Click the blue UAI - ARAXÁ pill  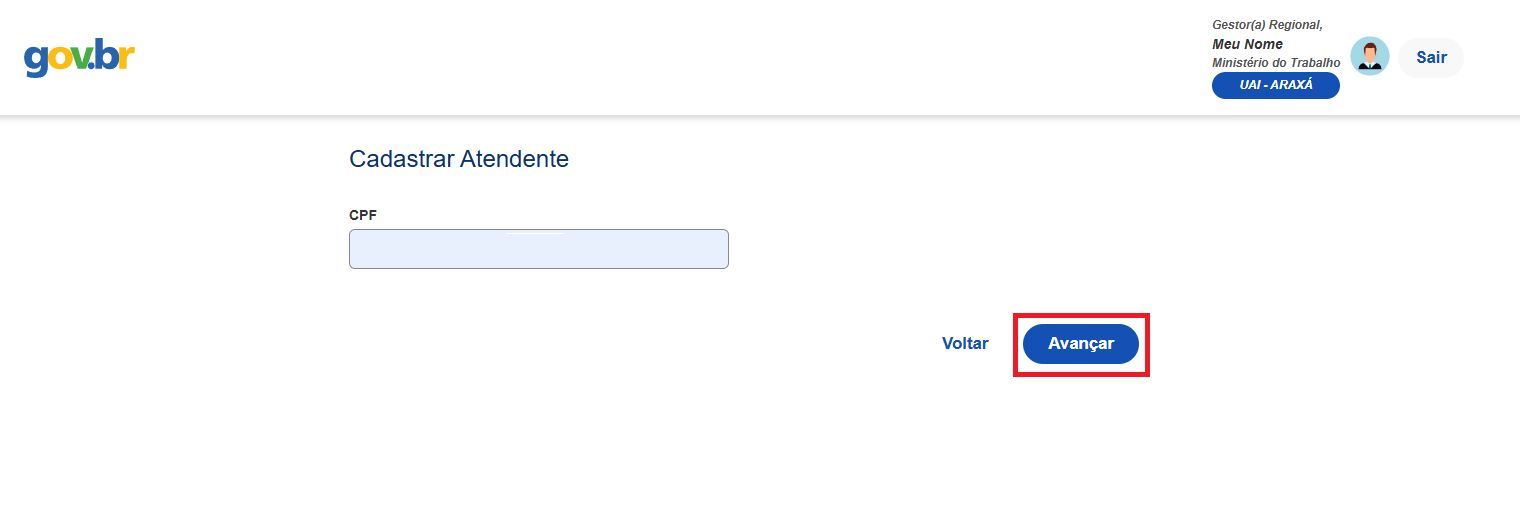(1275, 86)
